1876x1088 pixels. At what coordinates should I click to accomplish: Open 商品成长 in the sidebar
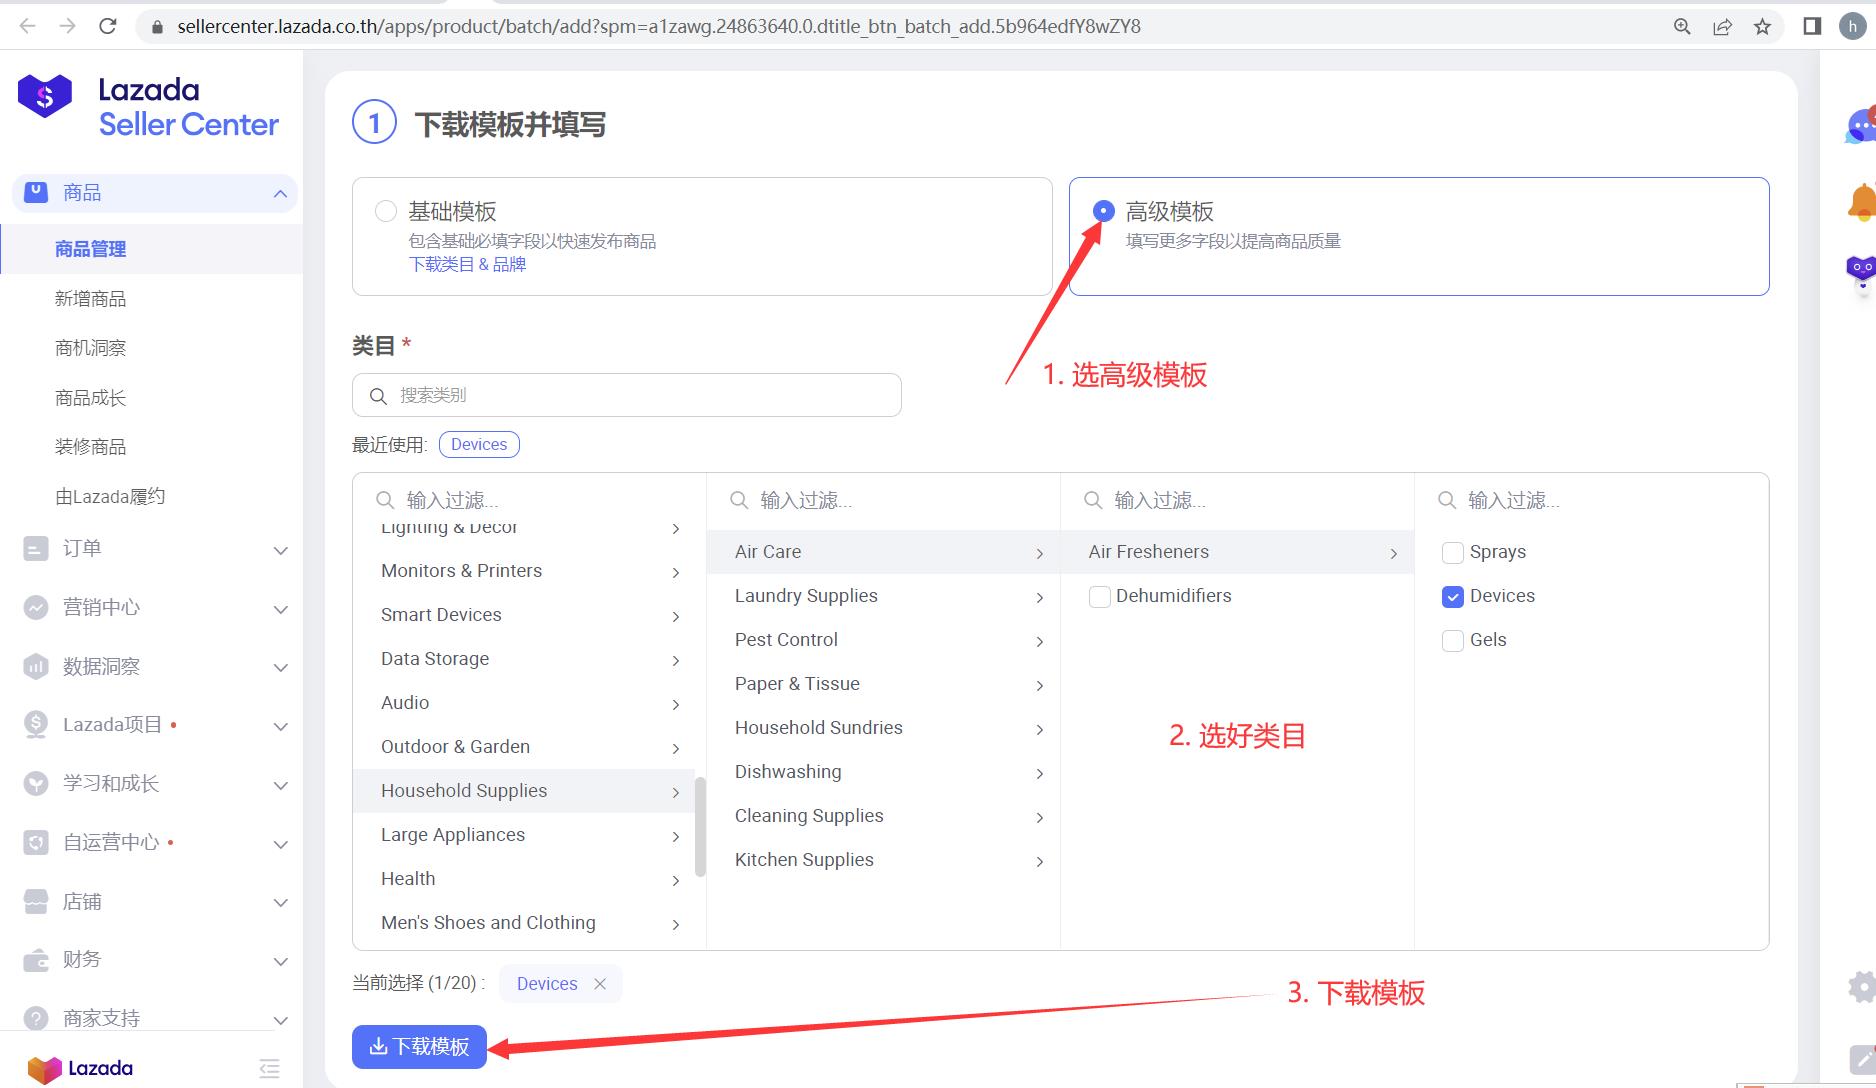(90, 398)
